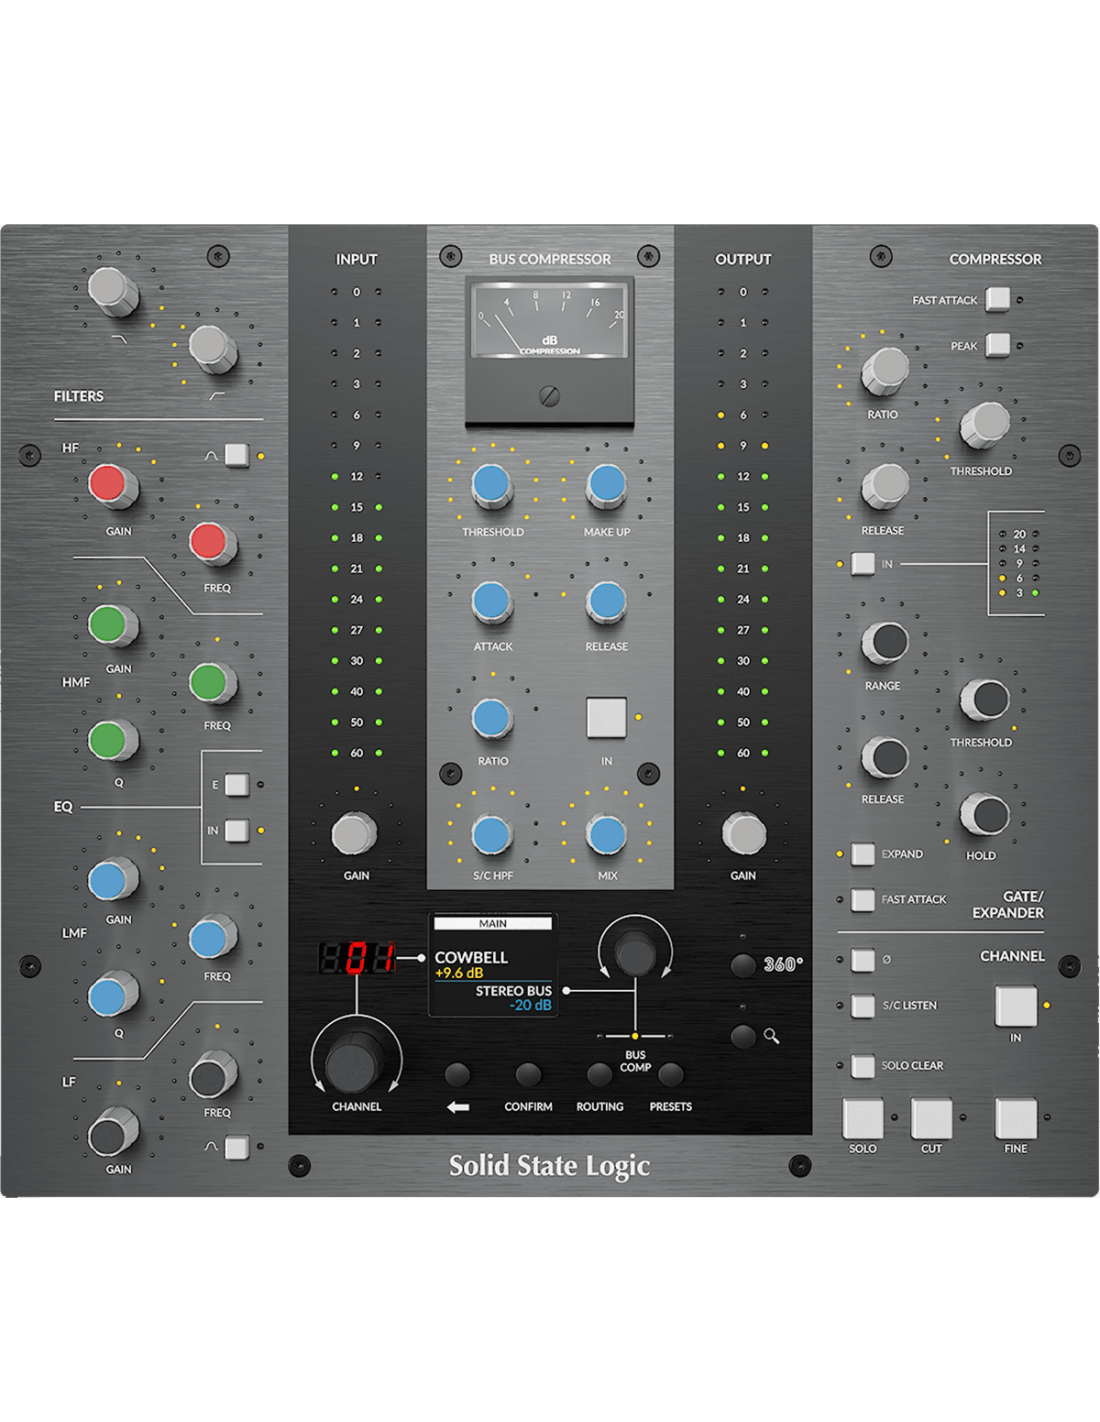This screenshot has height=1422, width=1100.
Task: Toggle the EQ type E button
Action: pyautogui.click(x=237, y=784)
